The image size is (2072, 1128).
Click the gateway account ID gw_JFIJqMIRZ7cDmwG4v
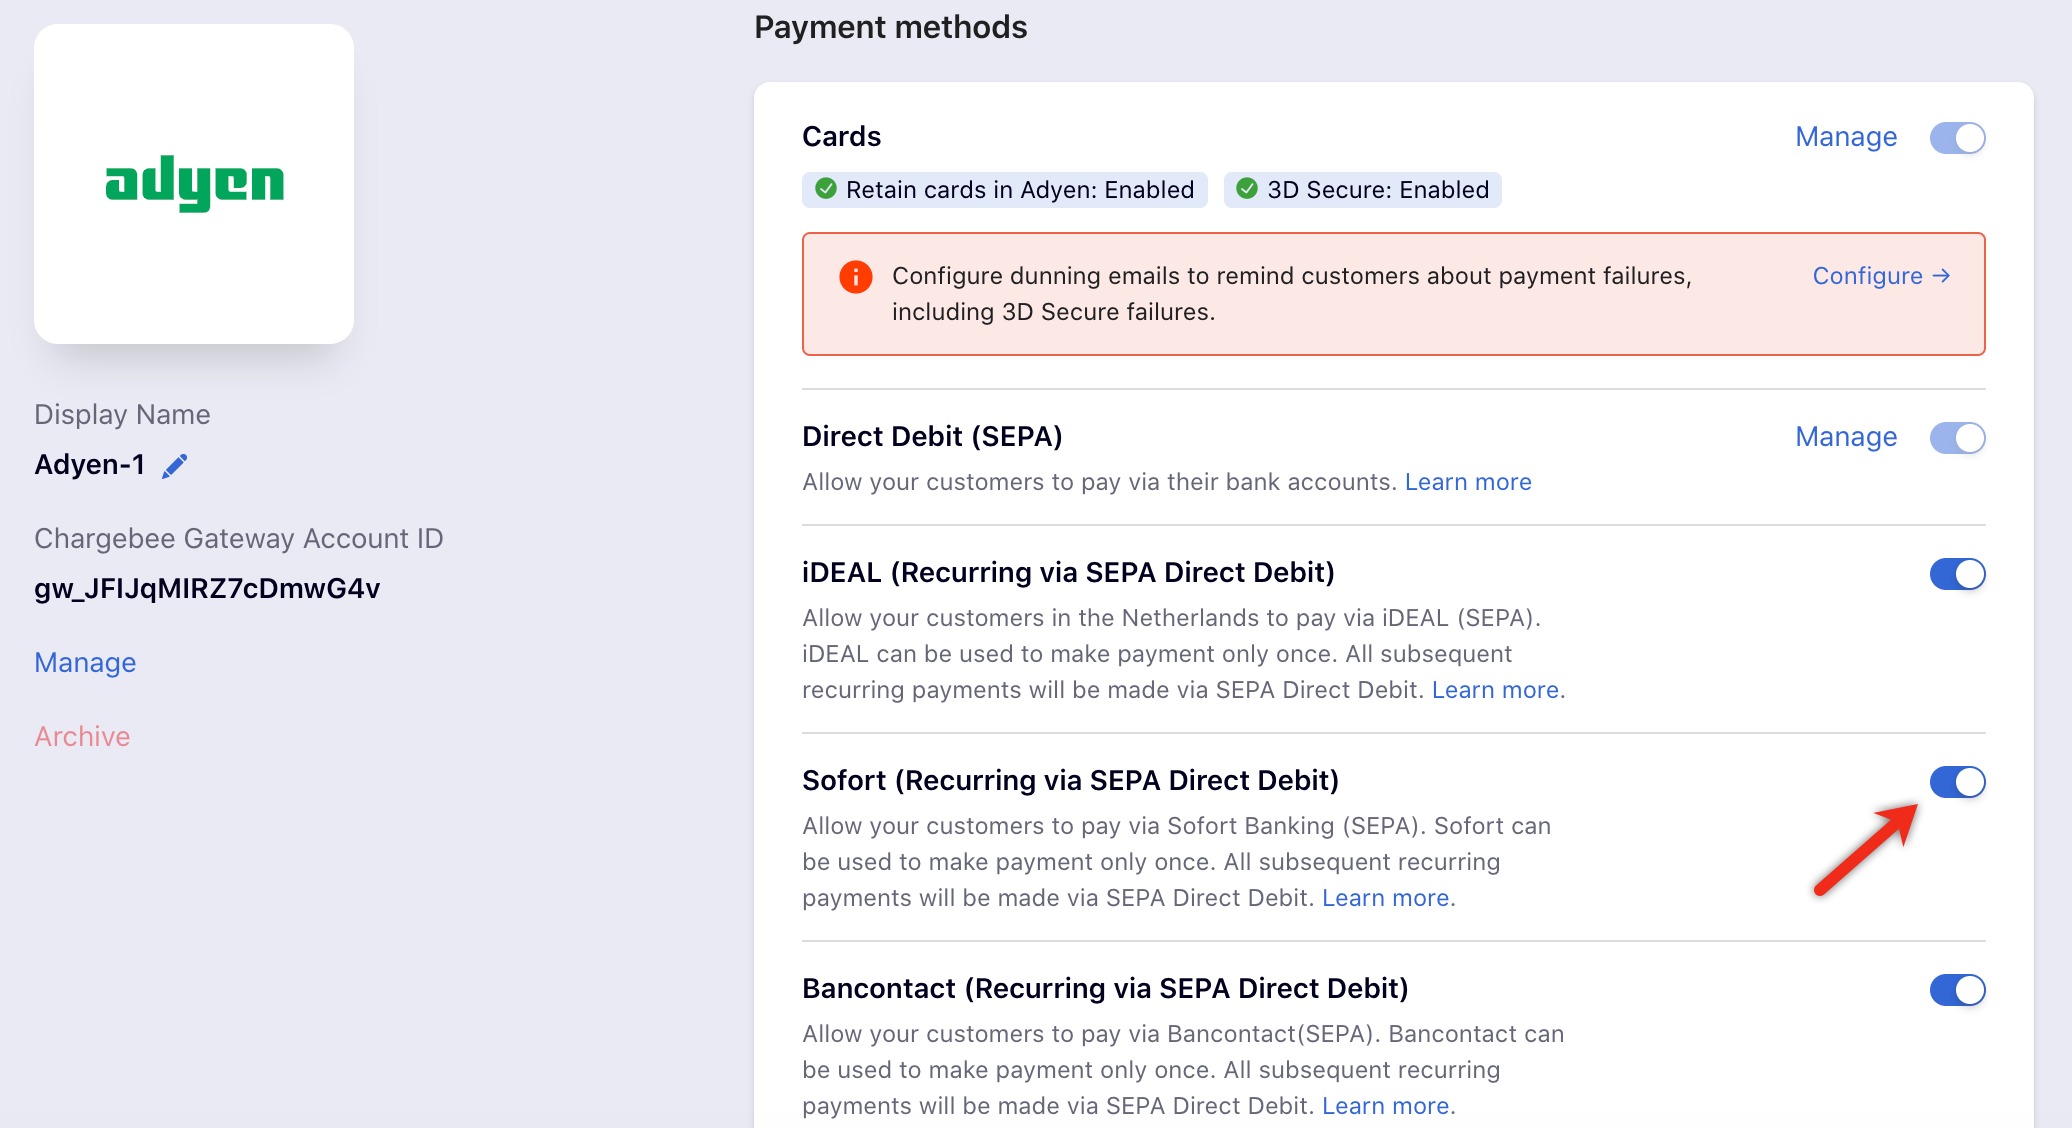pyautogui.click(x=207, y=589)
